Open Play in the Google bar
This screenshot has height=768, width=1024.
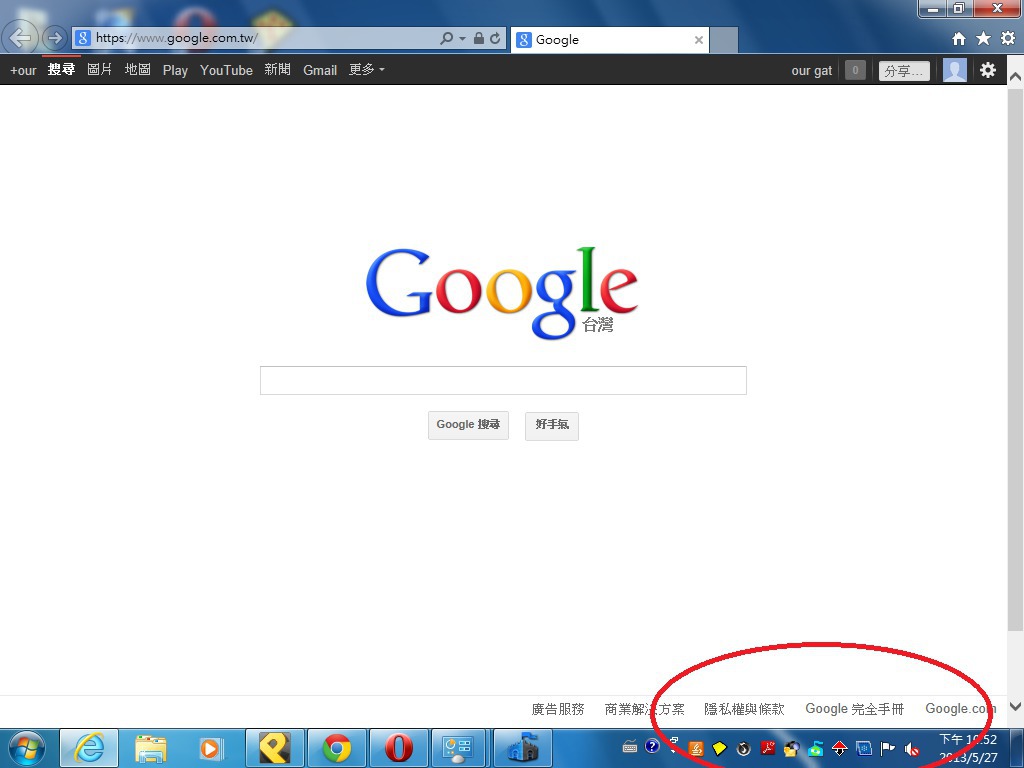point(175,71)
